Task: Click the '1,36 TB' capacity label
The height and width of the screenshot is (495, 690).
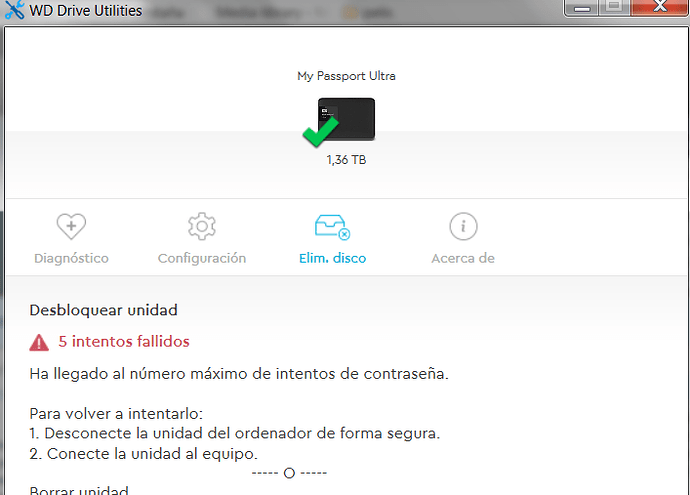Action: pos(346,160)
